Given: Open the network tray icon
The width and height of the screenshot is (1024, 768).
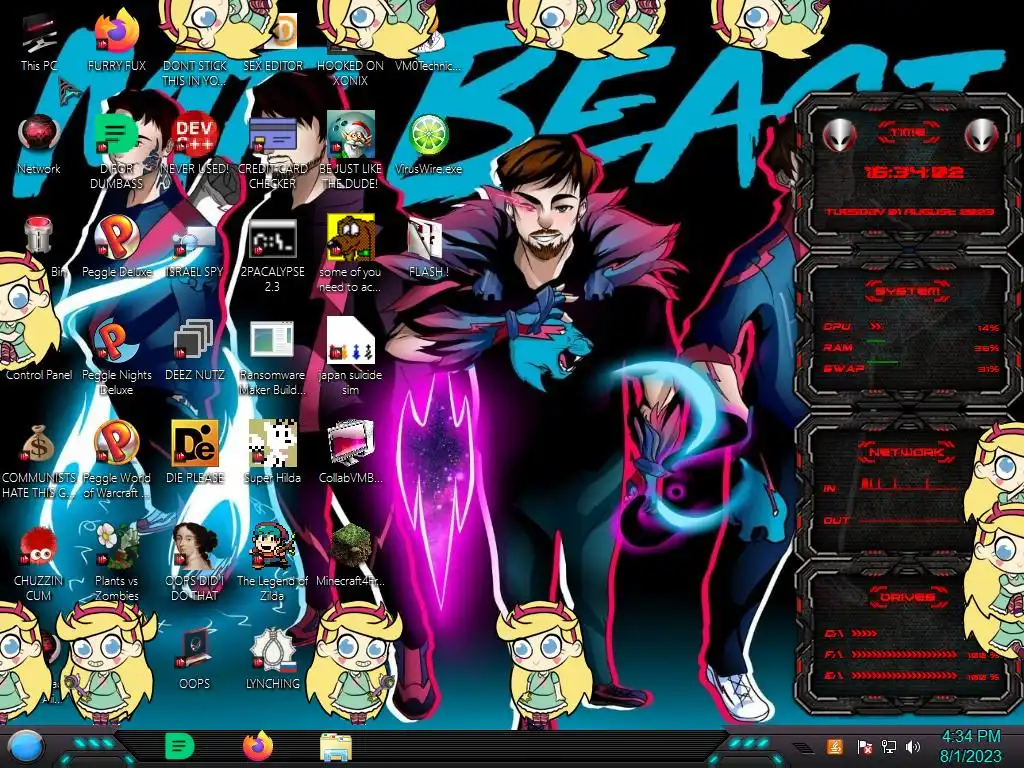Looking at the screenshot, I should point(889,747).
